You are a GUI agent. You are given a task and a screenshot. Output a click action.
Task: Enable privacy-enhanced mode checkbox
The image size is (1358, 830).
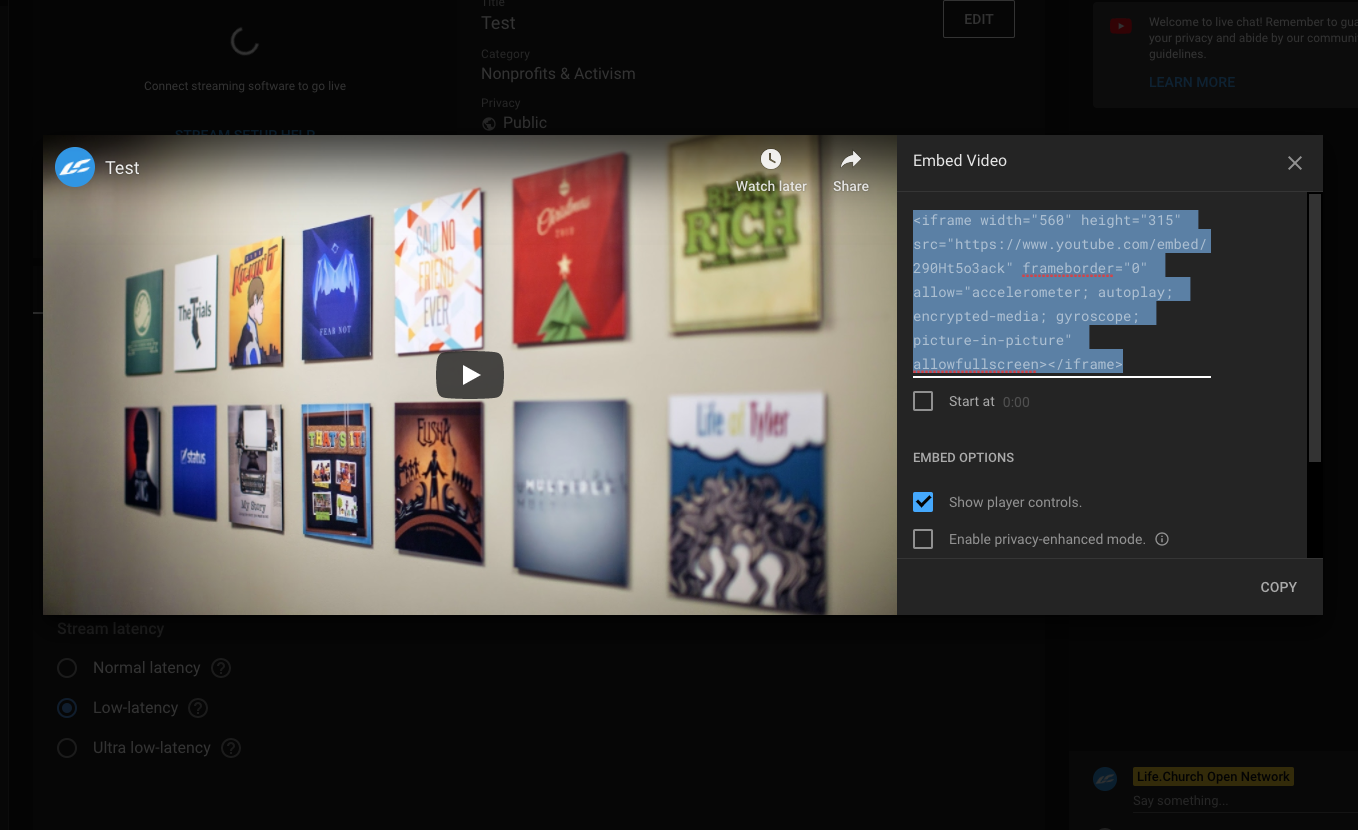click(x=923, y=539)
